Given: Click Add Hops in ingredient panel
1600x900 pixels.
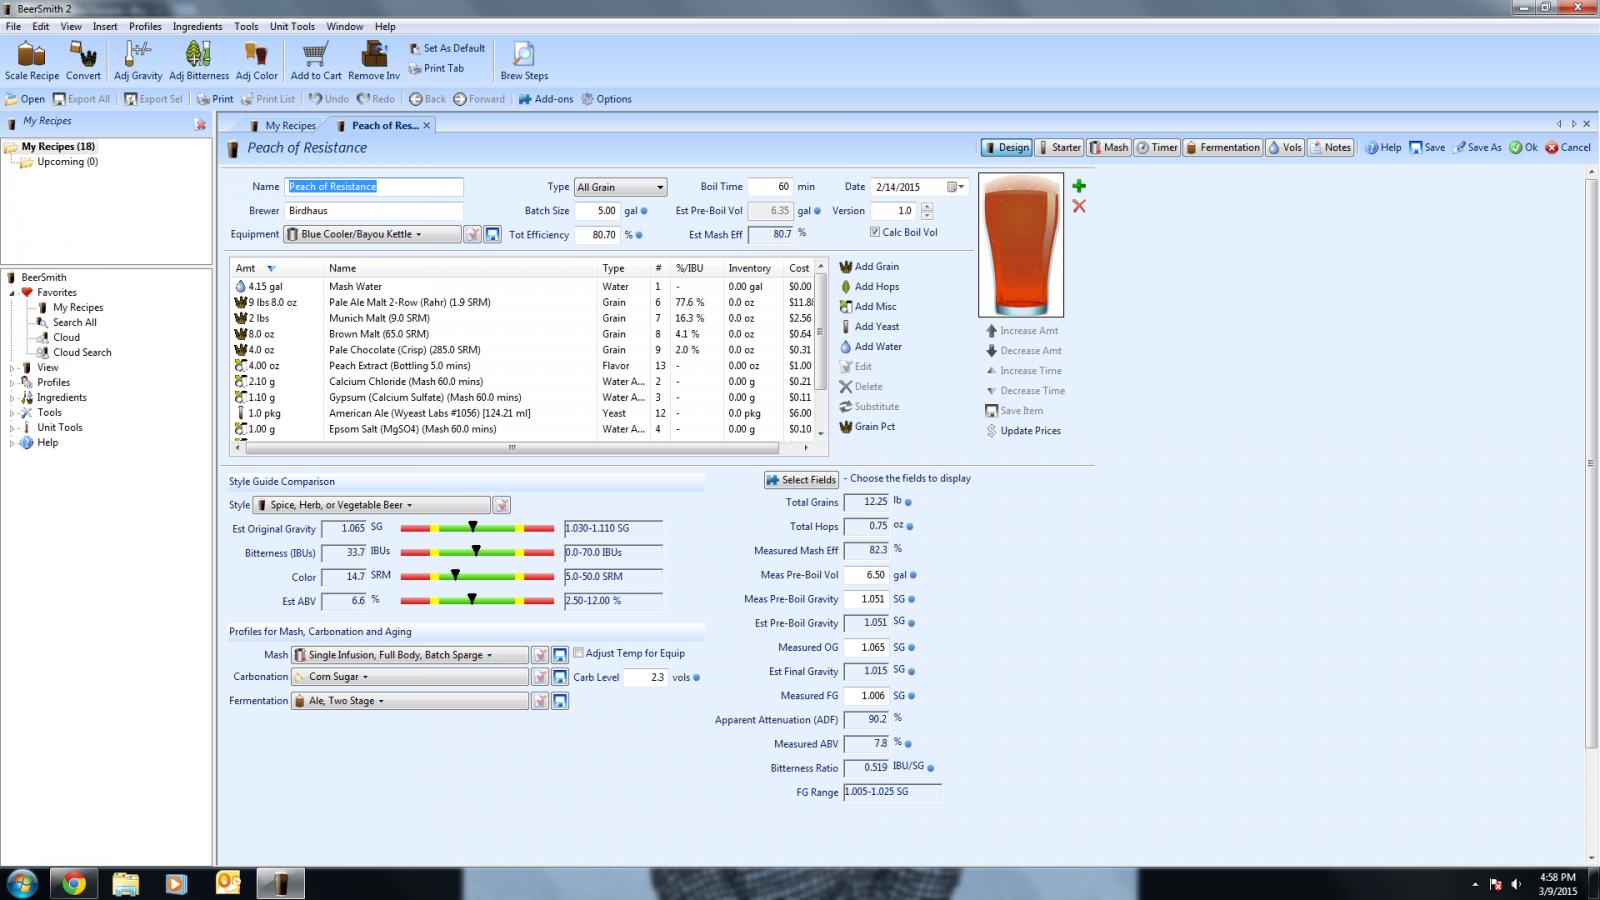Looking at the screenshot, I should tap(869, 287).
